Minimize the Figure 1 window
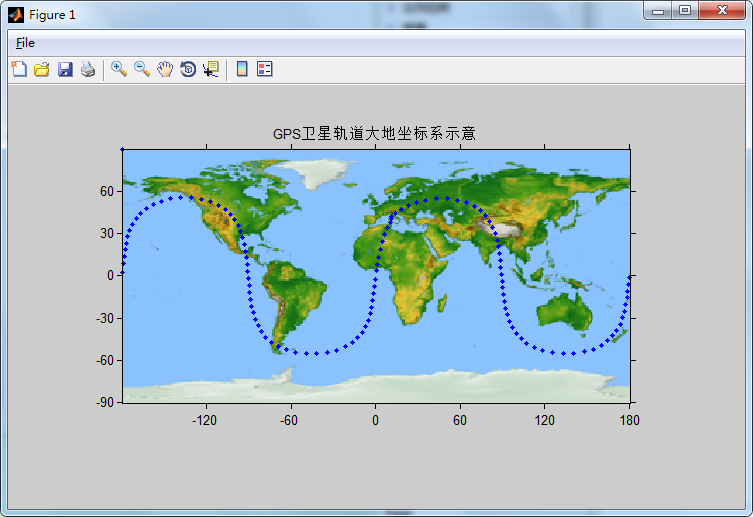The height and width of the screenshot is (517, 753). click(659, 11)
